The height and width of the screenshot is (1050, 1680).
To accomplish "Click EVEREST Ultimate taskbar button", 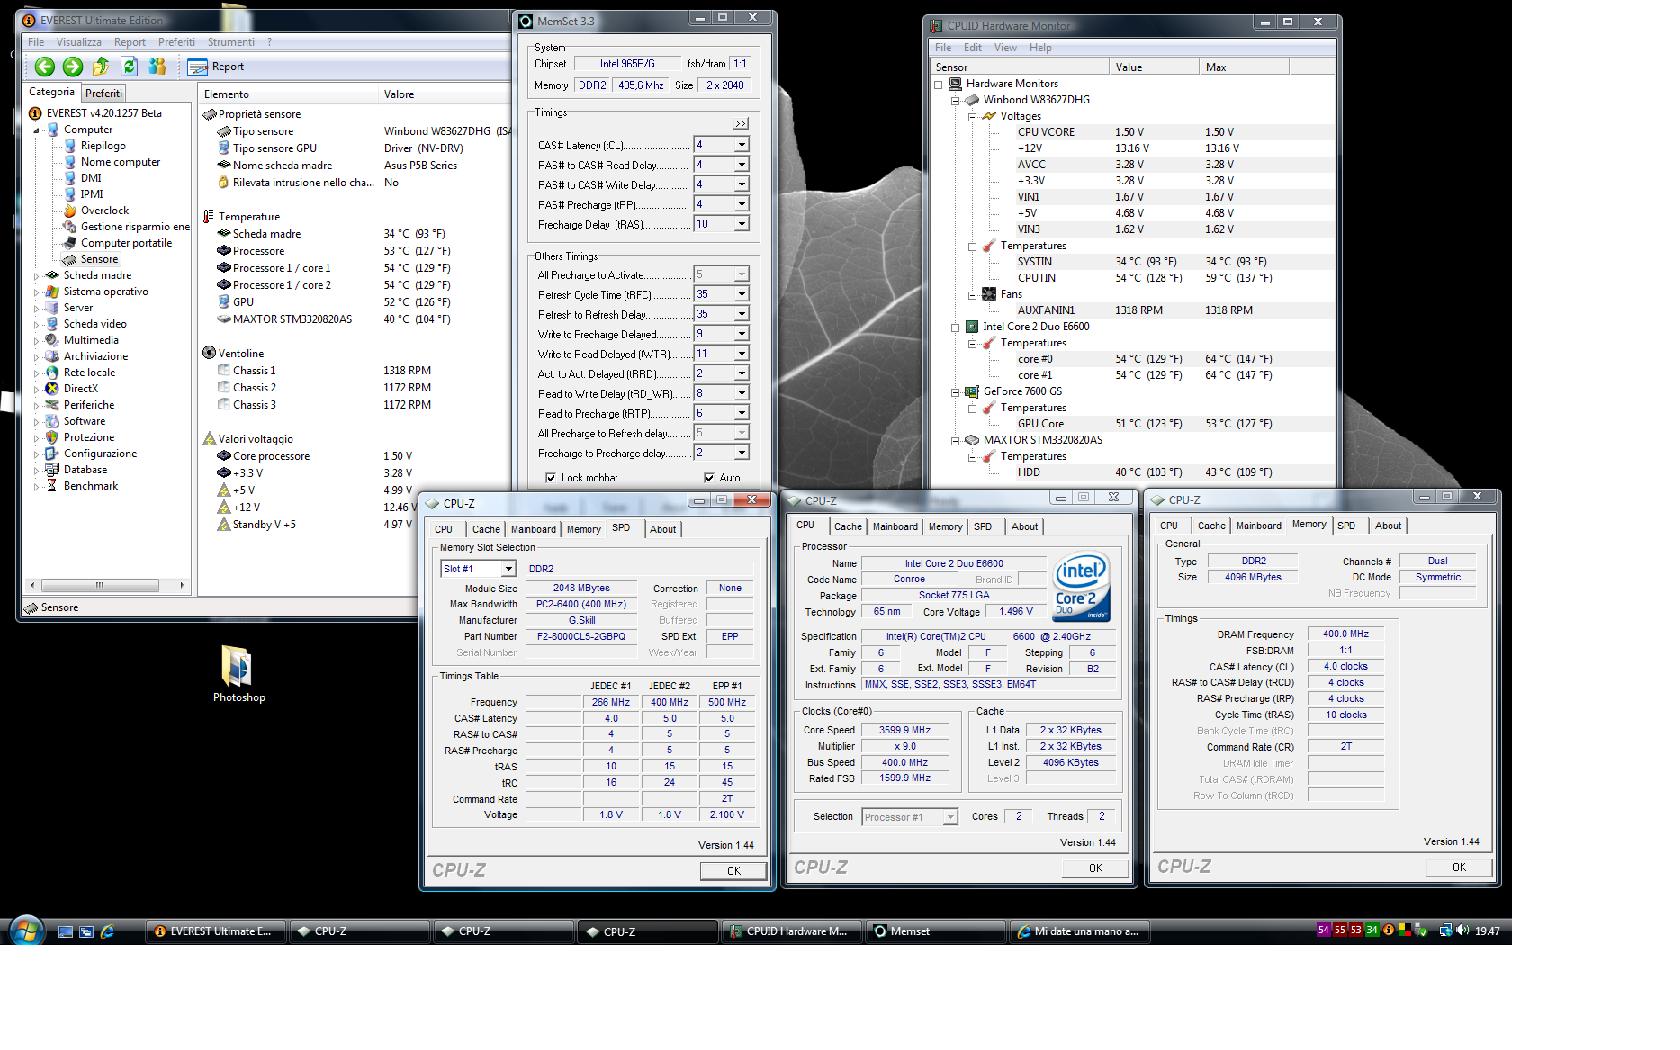I will click(216, 932).
